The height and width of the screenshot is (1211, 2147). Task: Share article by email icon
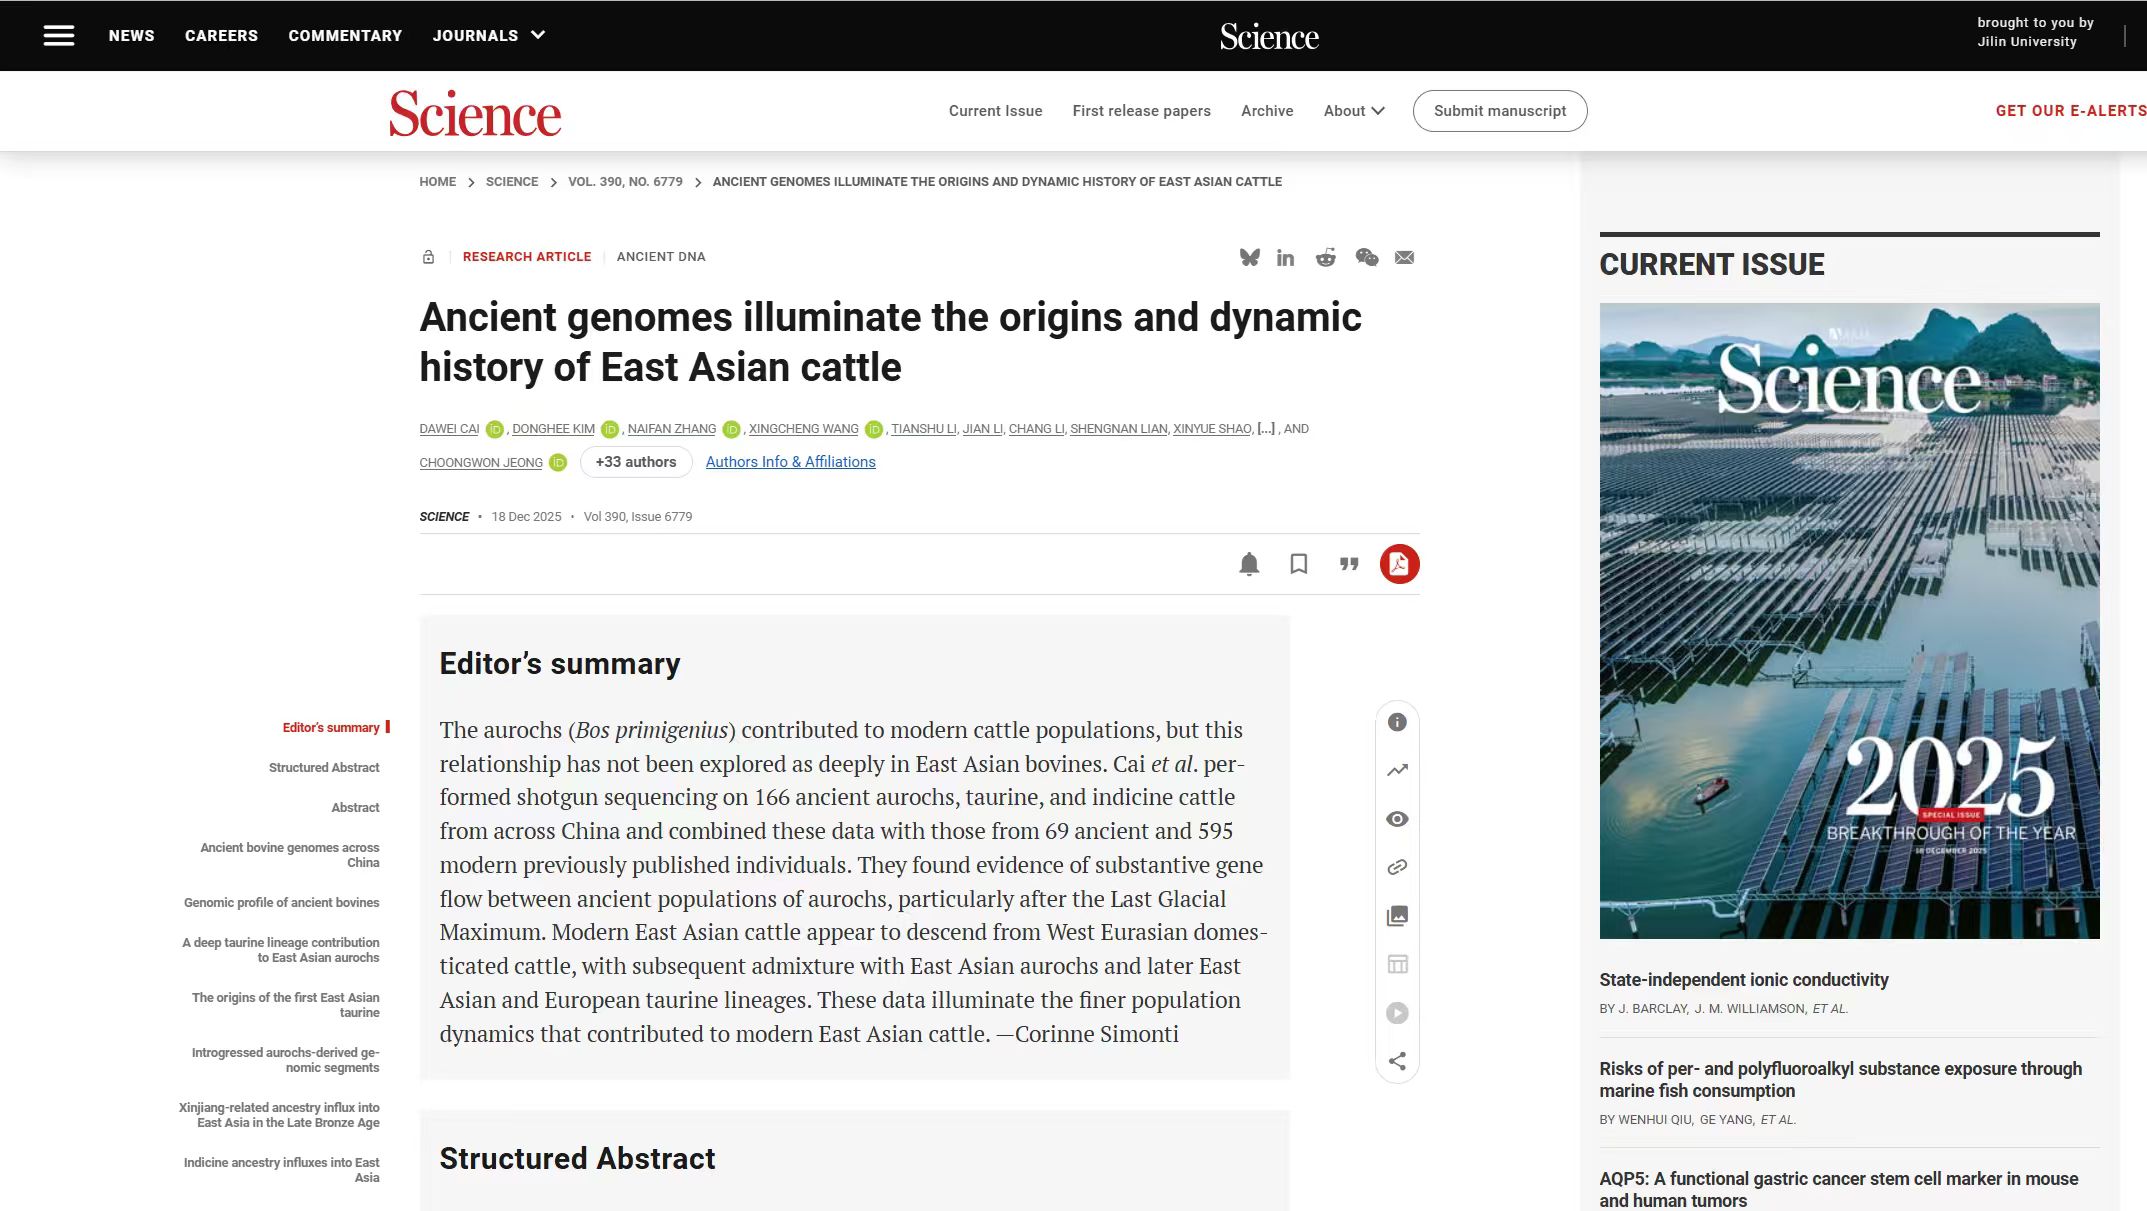[x=1404, y=257]
